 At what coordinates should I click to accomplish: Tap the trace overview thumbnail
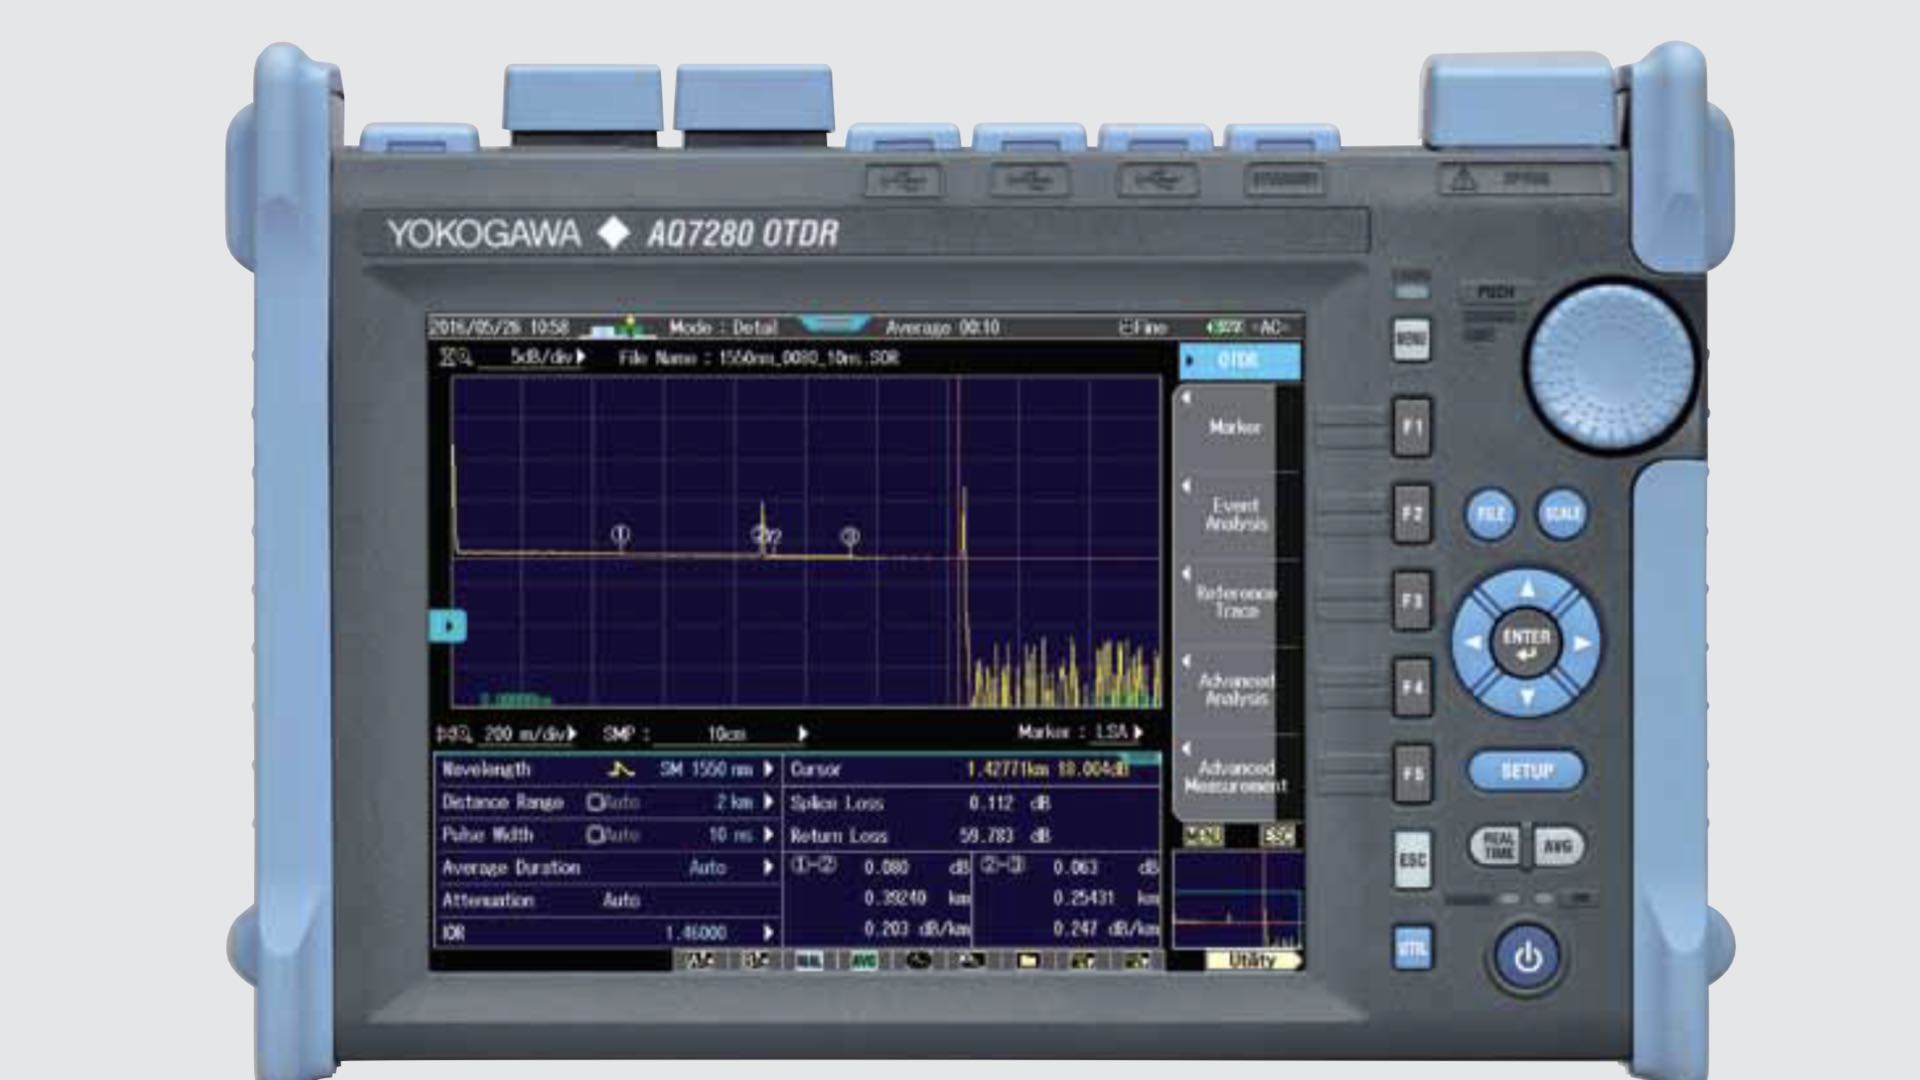1238,900
